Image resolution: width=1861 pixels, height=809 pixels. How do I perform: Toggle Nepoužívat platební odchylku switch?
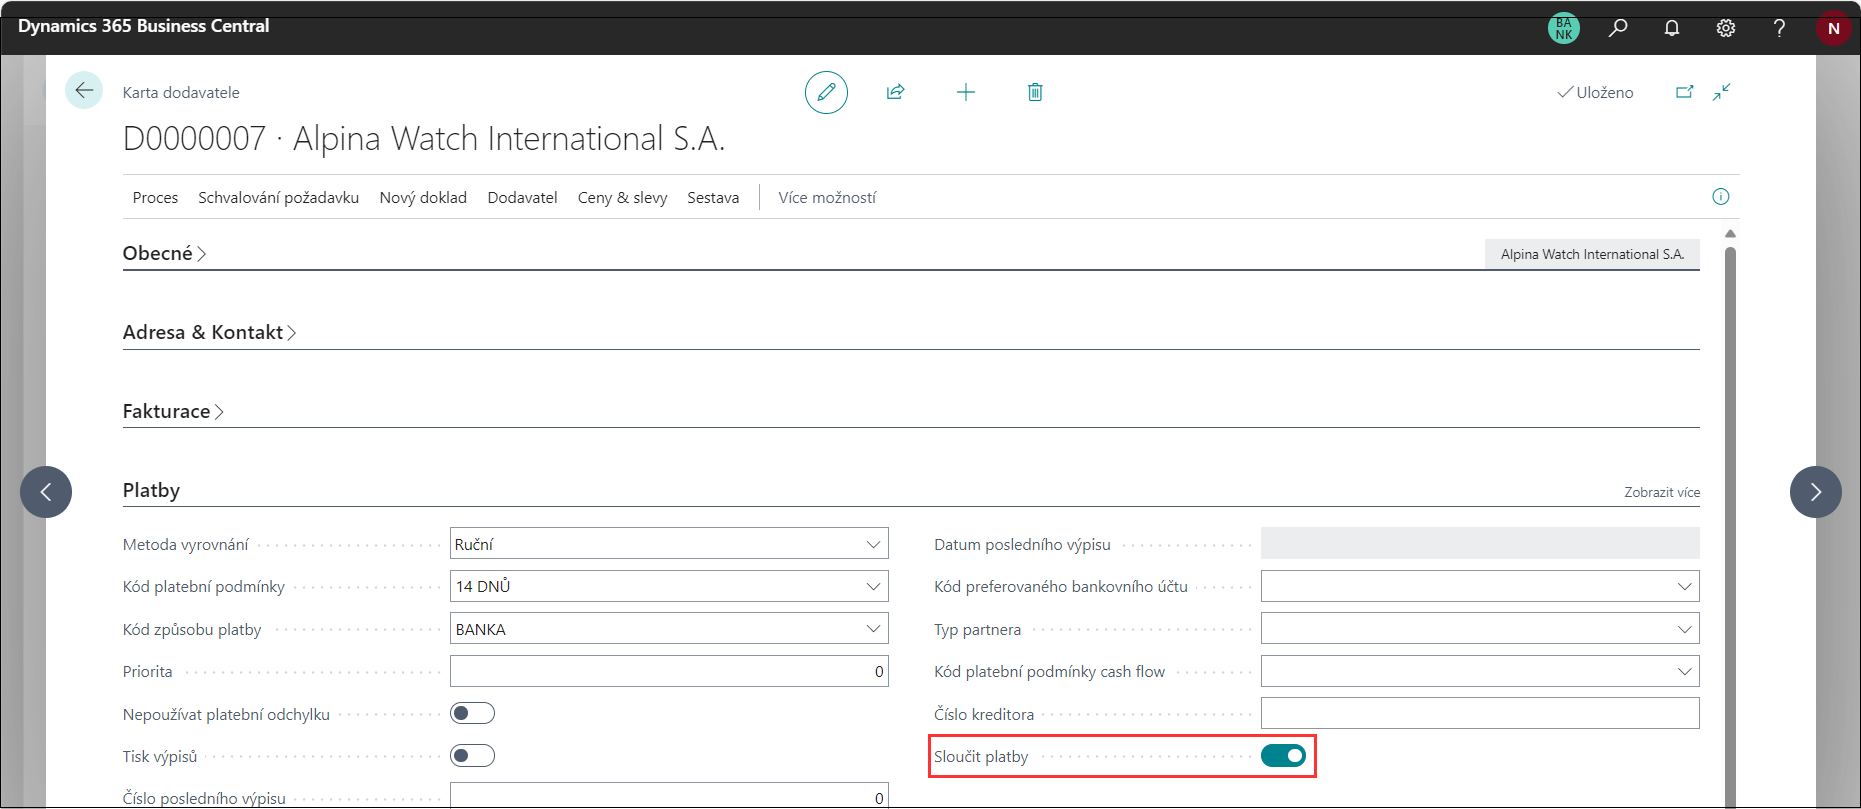click(x=472, y=713)
